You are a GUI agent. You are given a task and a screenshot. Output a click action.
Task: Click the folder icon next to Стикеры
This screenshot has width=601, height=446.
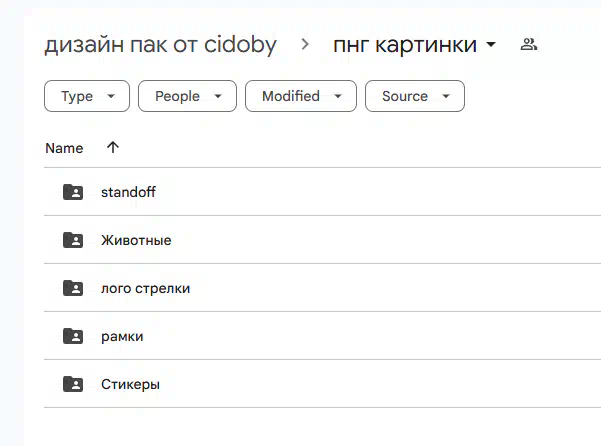[x=73, y=384]
